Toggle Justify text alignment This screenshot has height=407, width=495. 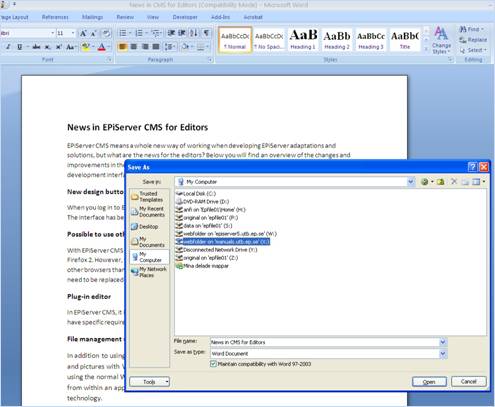(156, 47)
